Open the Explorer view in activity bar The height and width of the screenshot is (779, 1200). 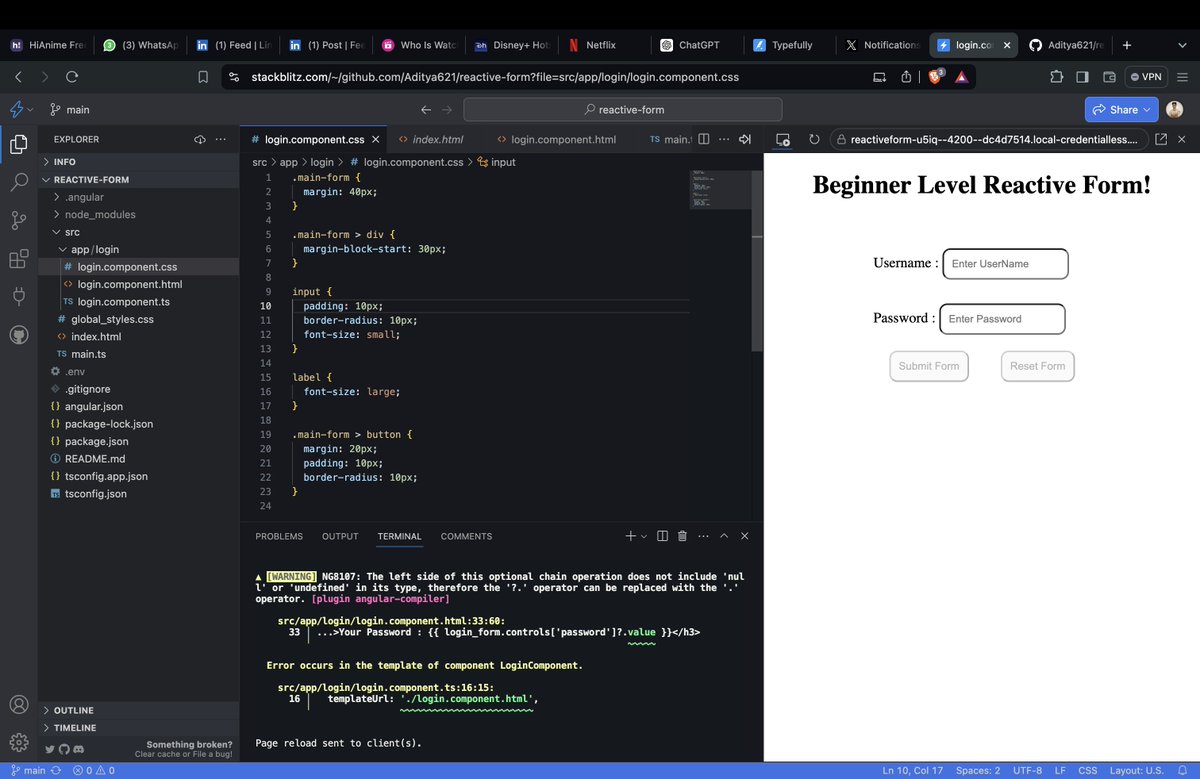19,145
